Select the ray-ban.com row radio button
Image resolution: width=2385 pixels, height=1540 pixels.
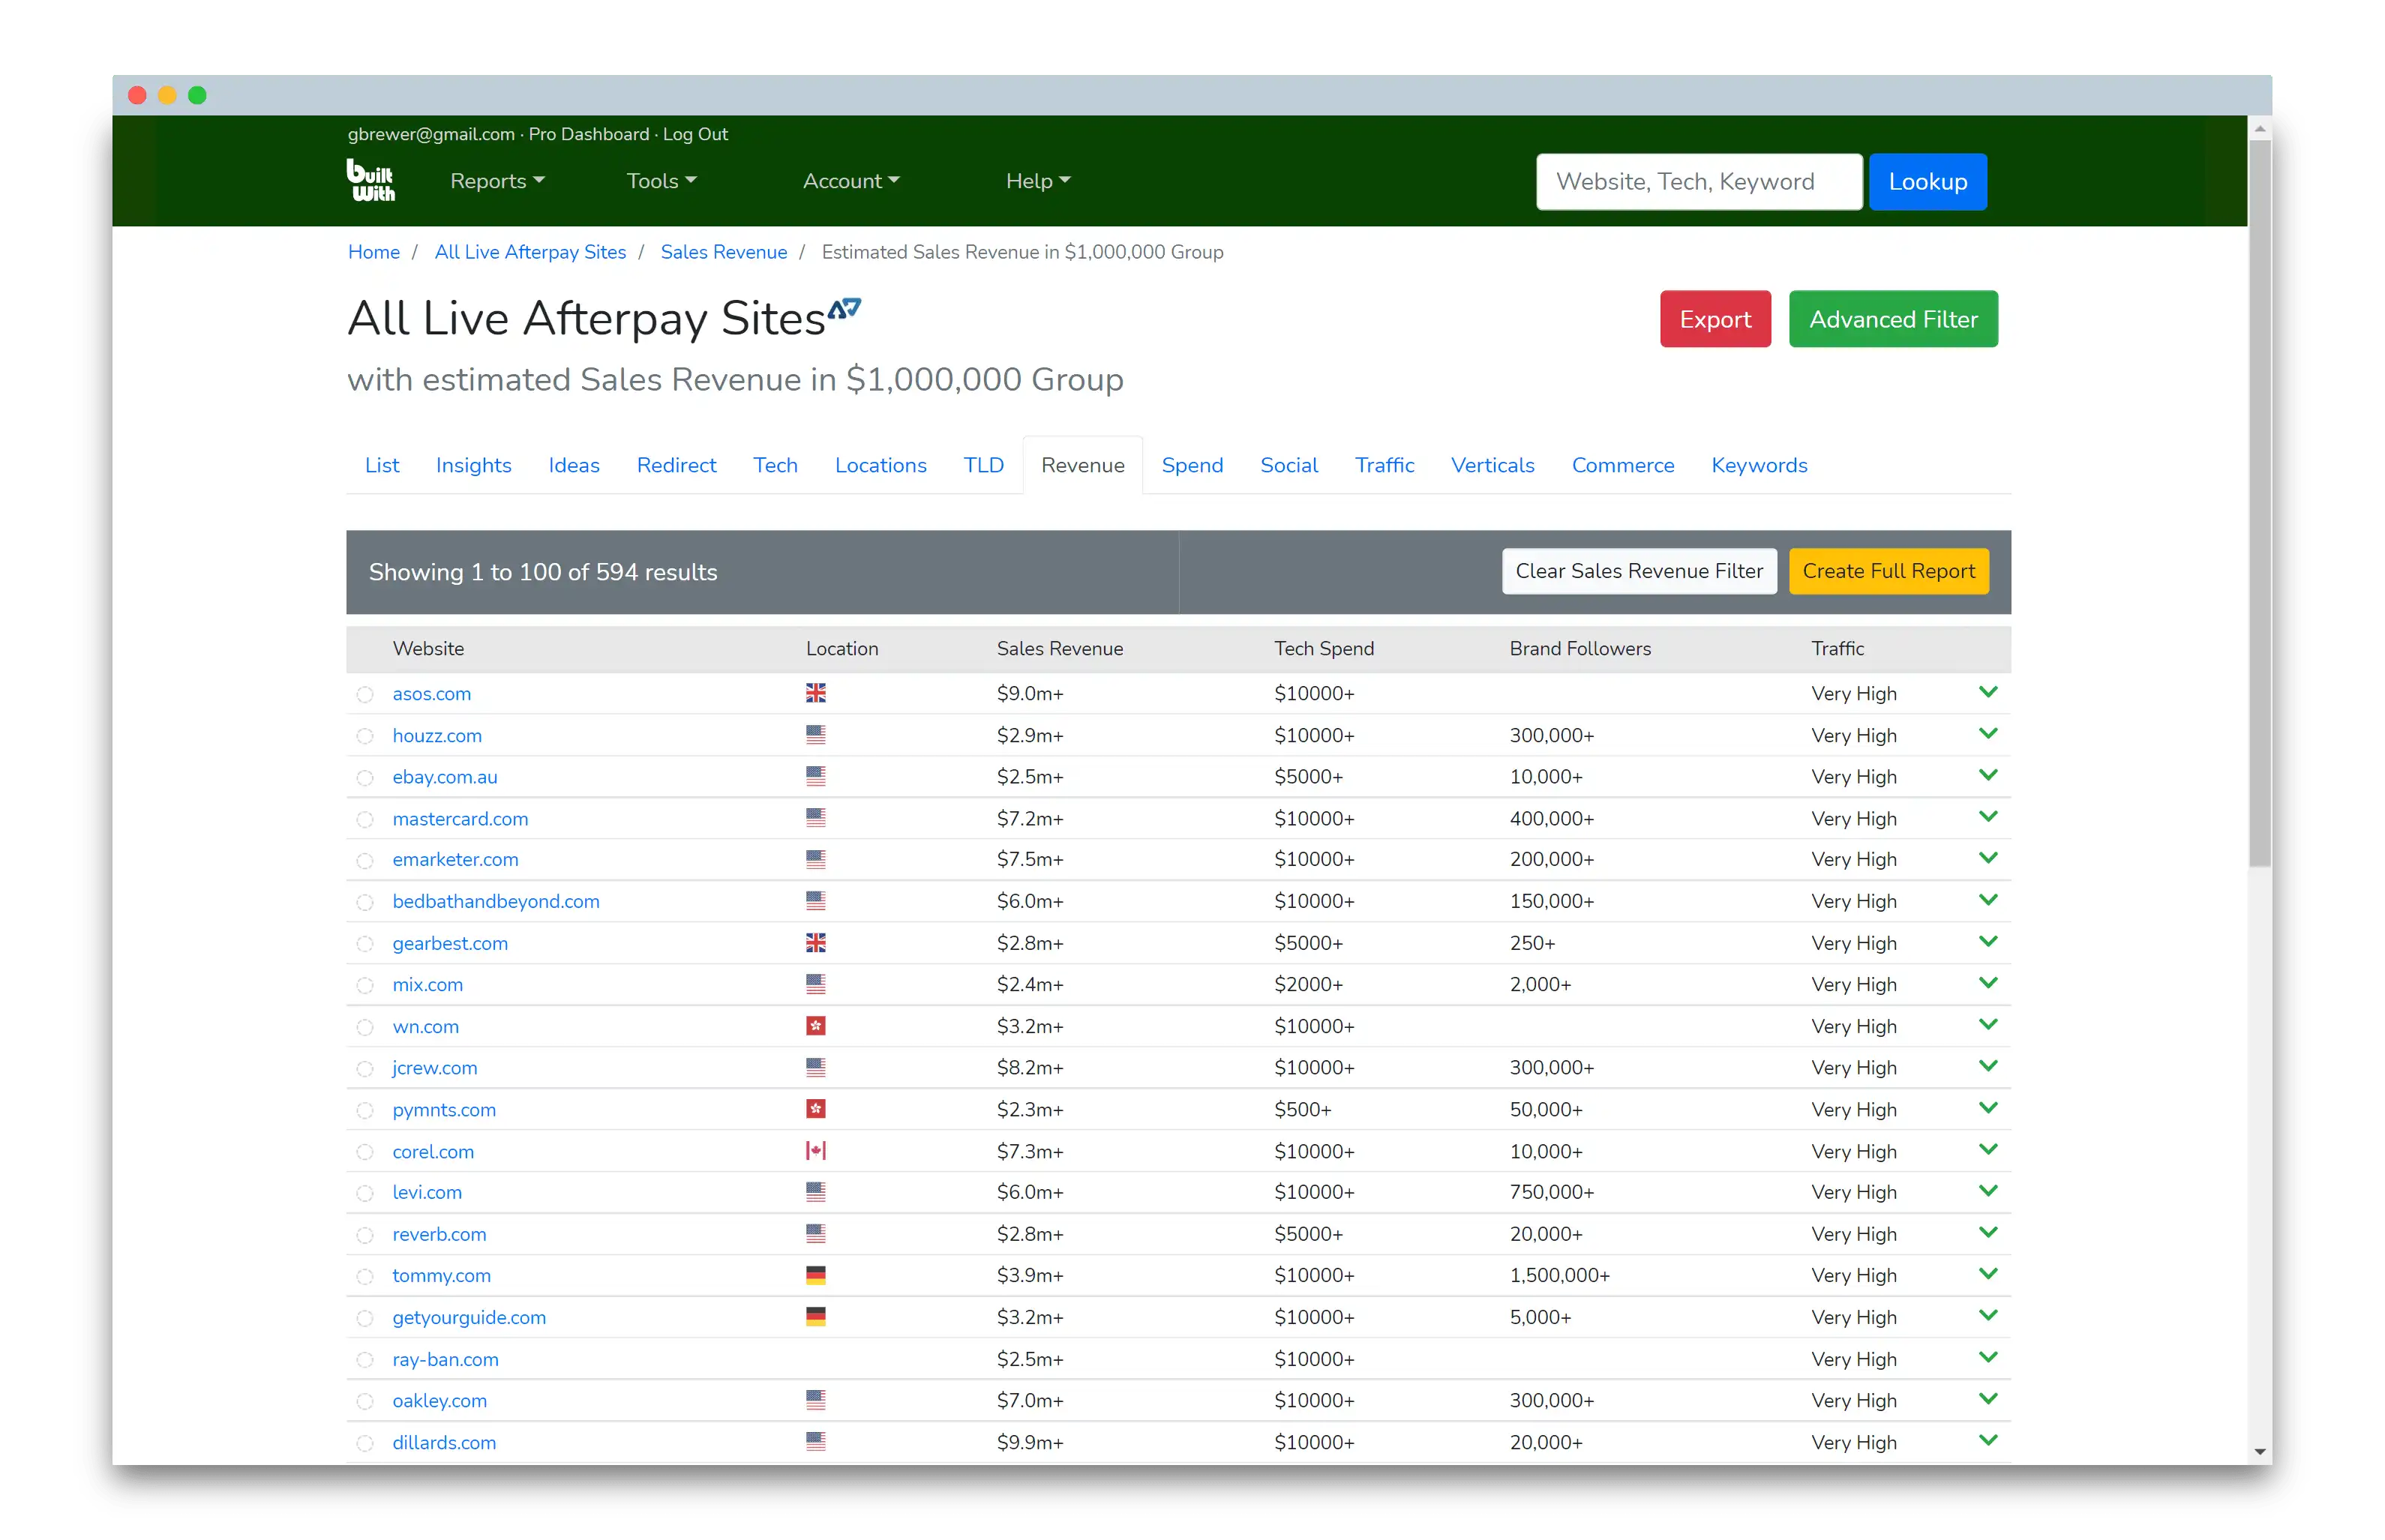[365, 1360]
